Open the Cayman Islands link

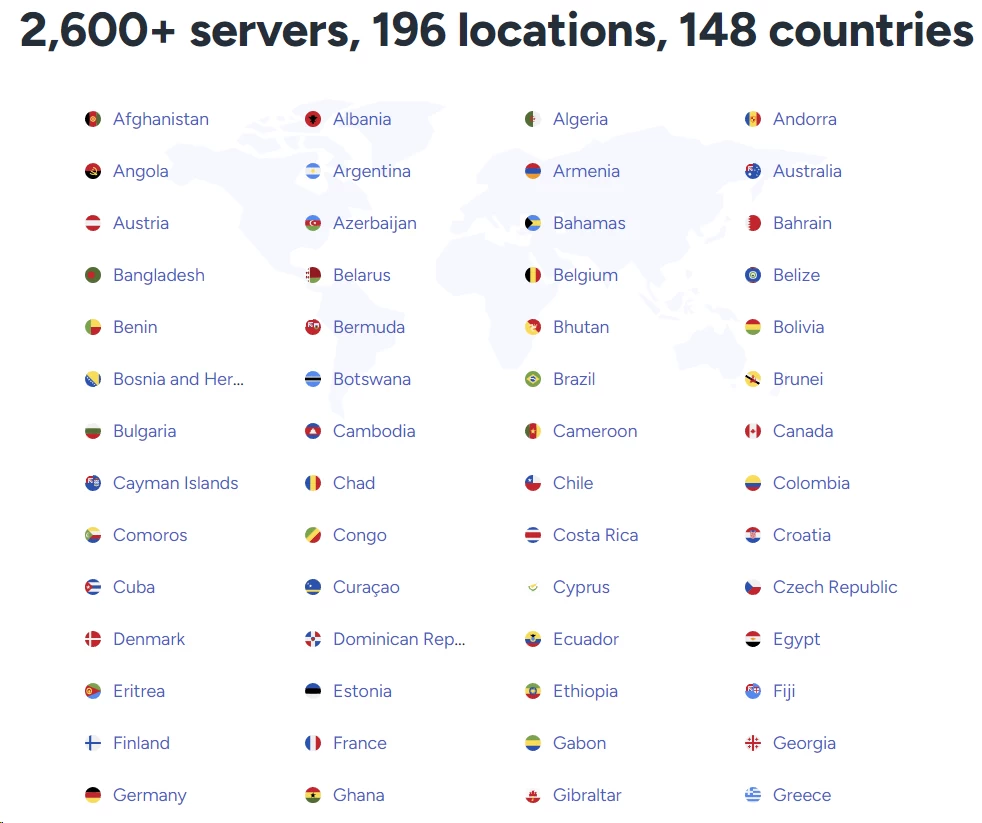click(175, 483)
